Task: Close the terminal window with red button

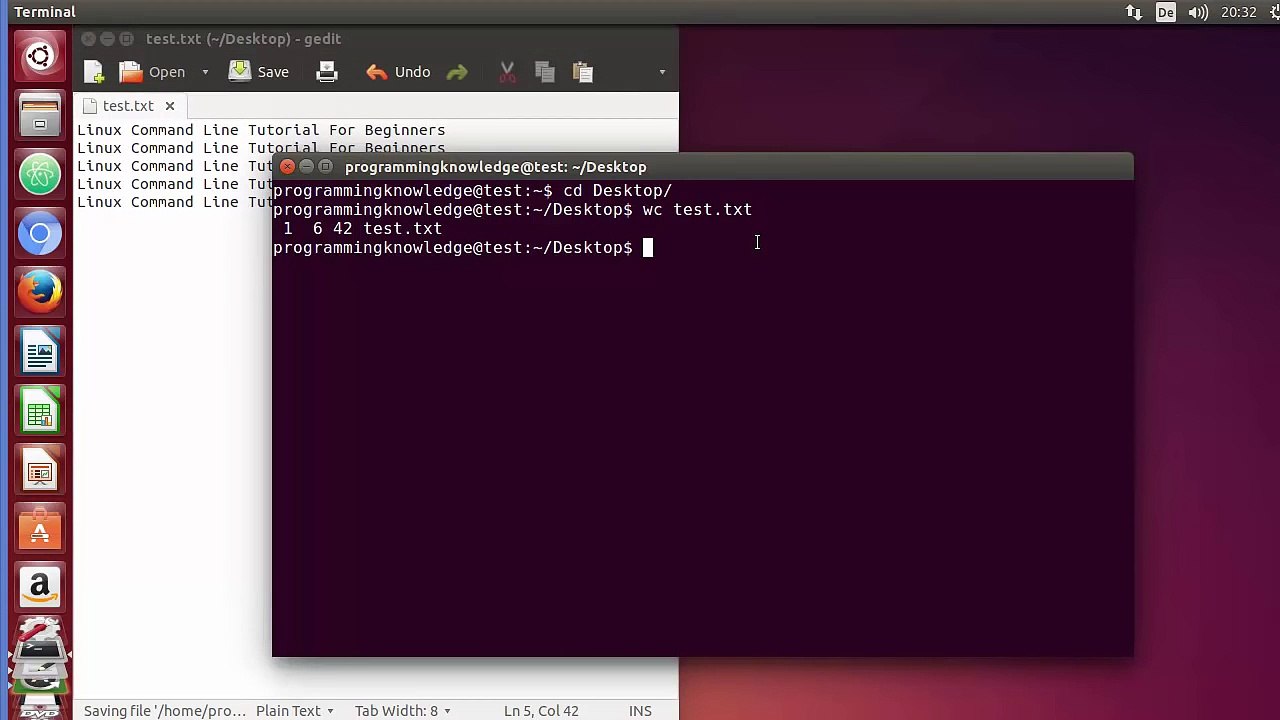Action: tap(288, 167)
